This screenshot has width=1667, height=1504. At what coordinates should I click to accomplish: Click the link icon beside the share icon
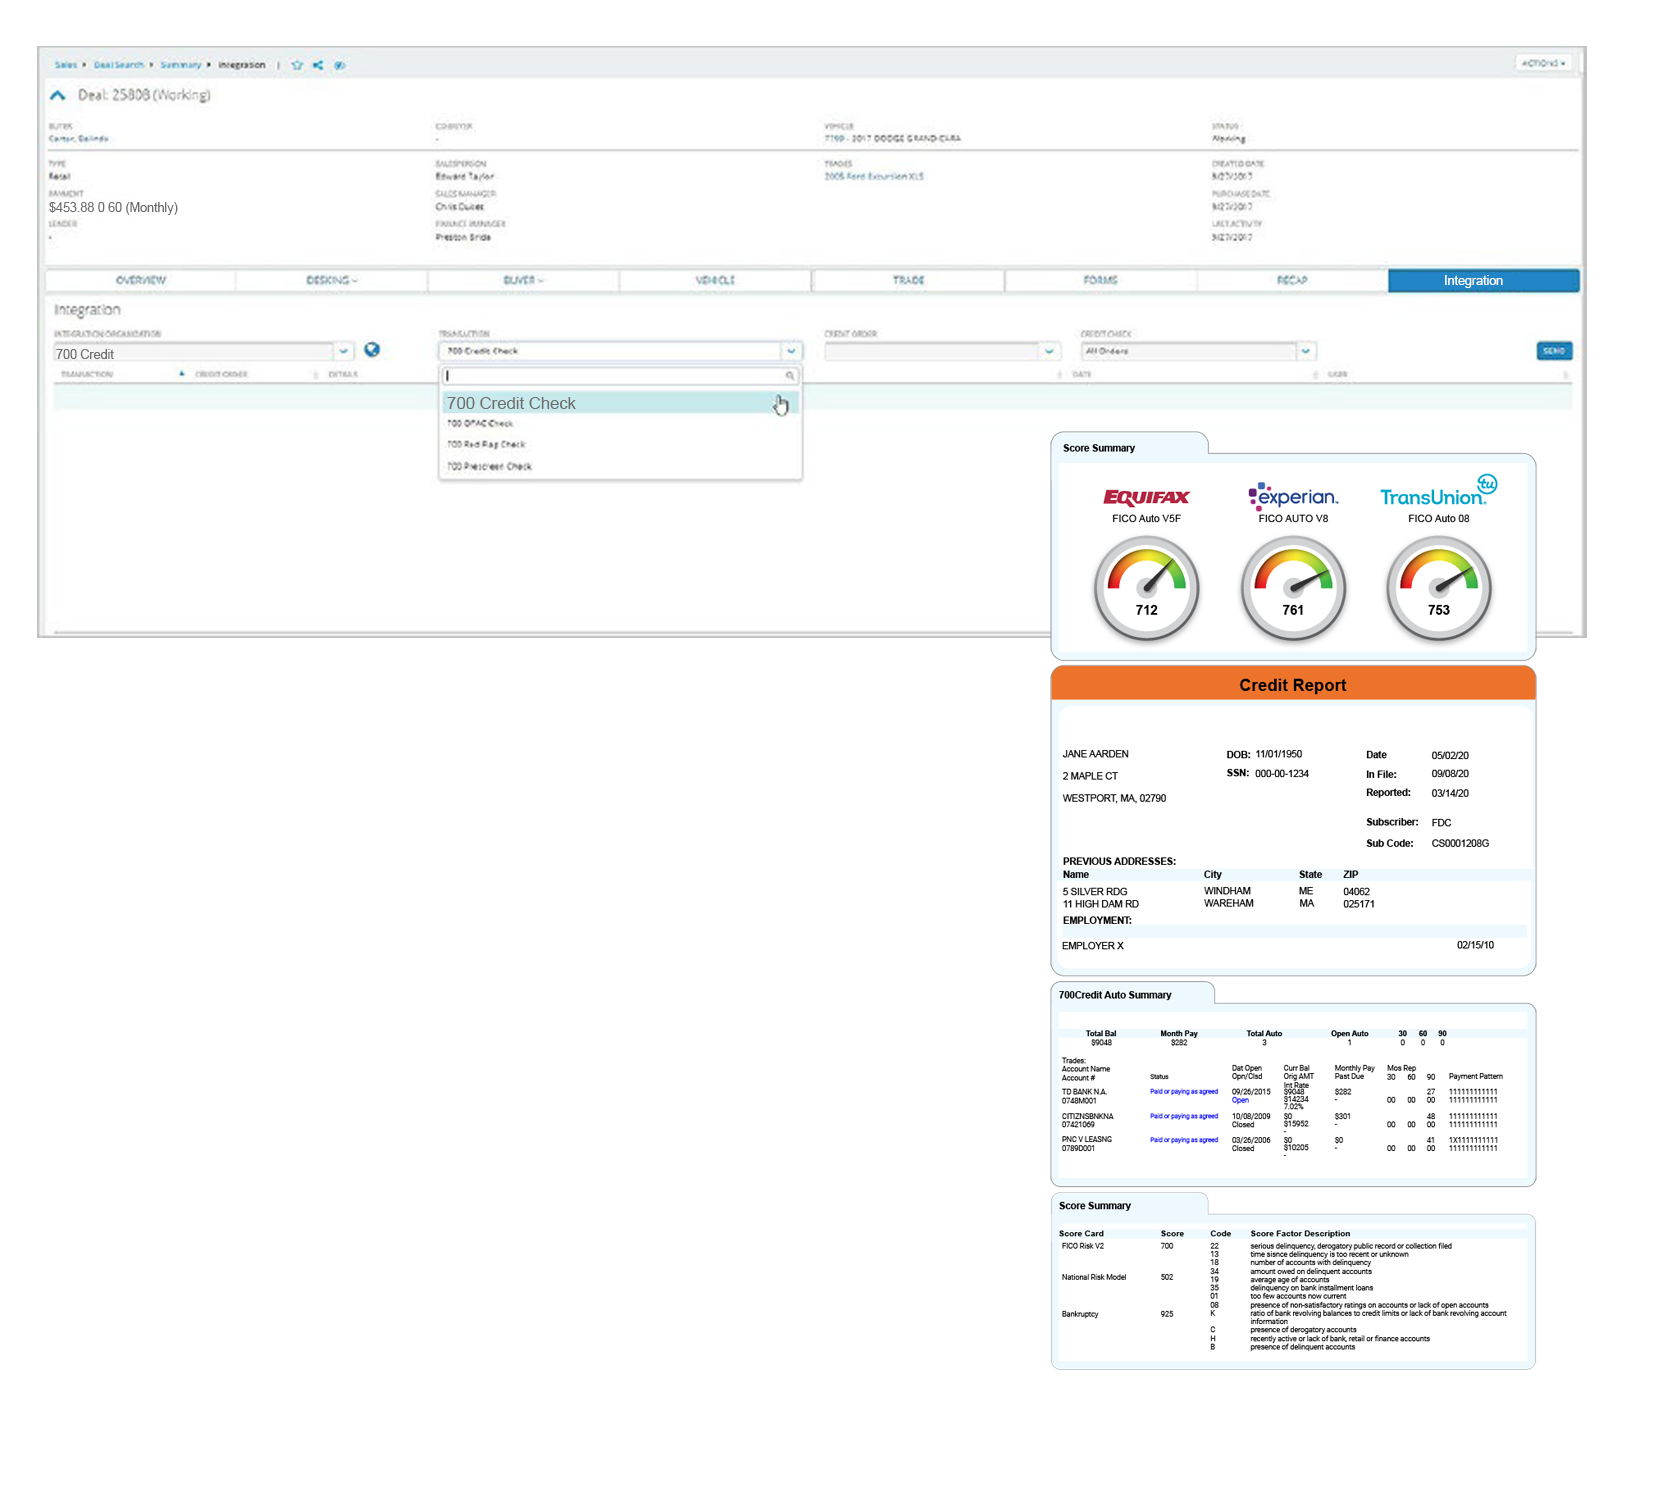pos(340,65)
